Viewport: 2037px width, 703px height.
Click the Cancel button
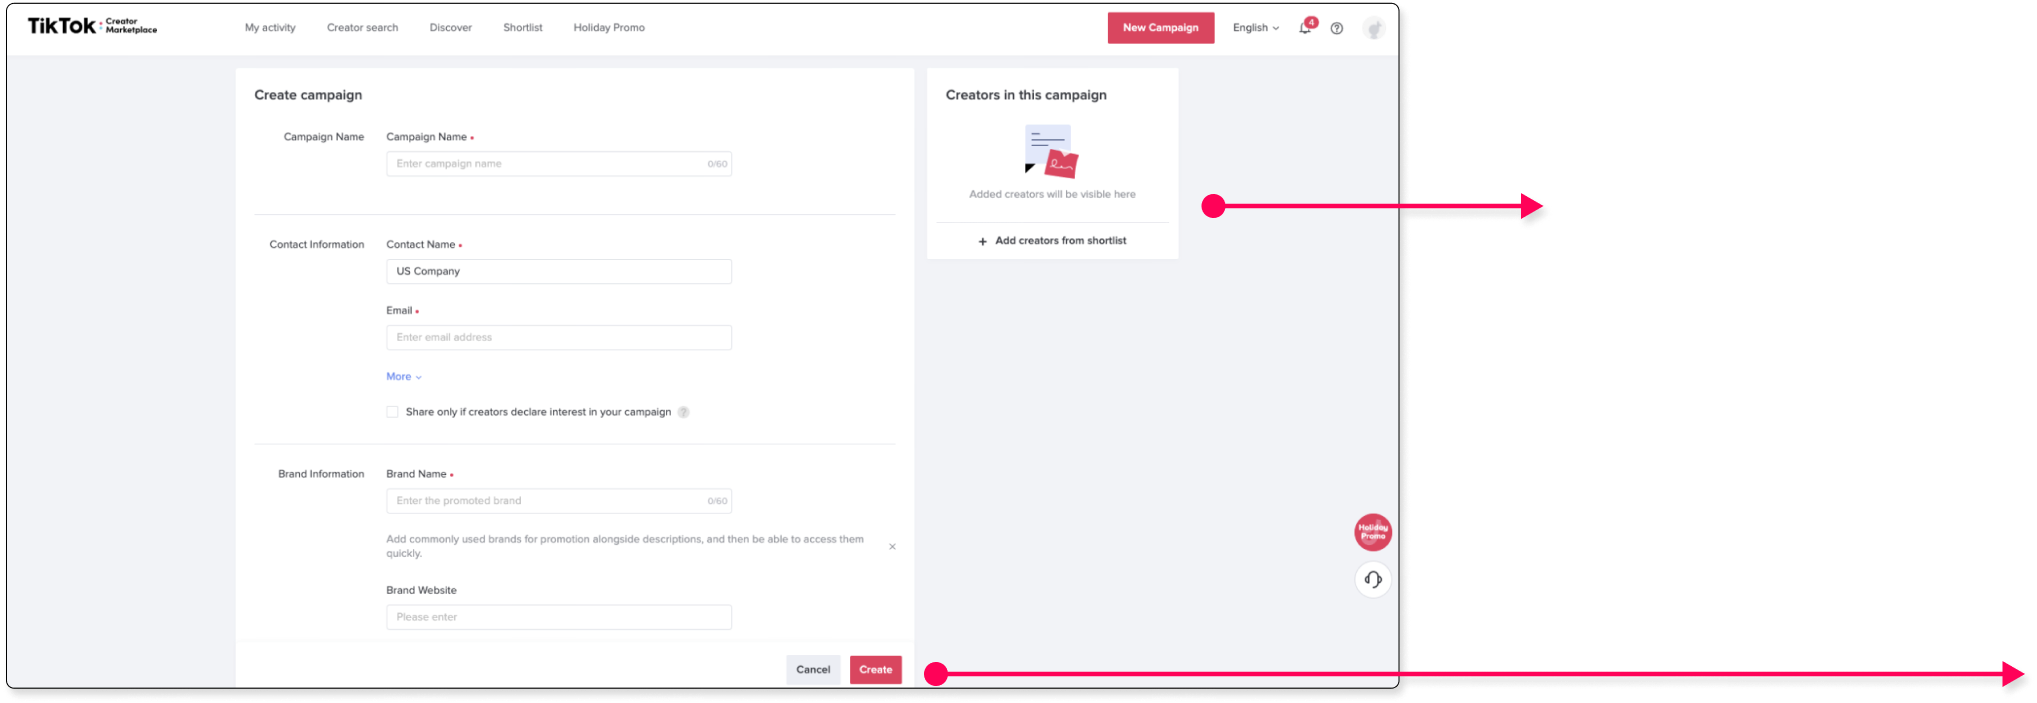click(813, 670)
